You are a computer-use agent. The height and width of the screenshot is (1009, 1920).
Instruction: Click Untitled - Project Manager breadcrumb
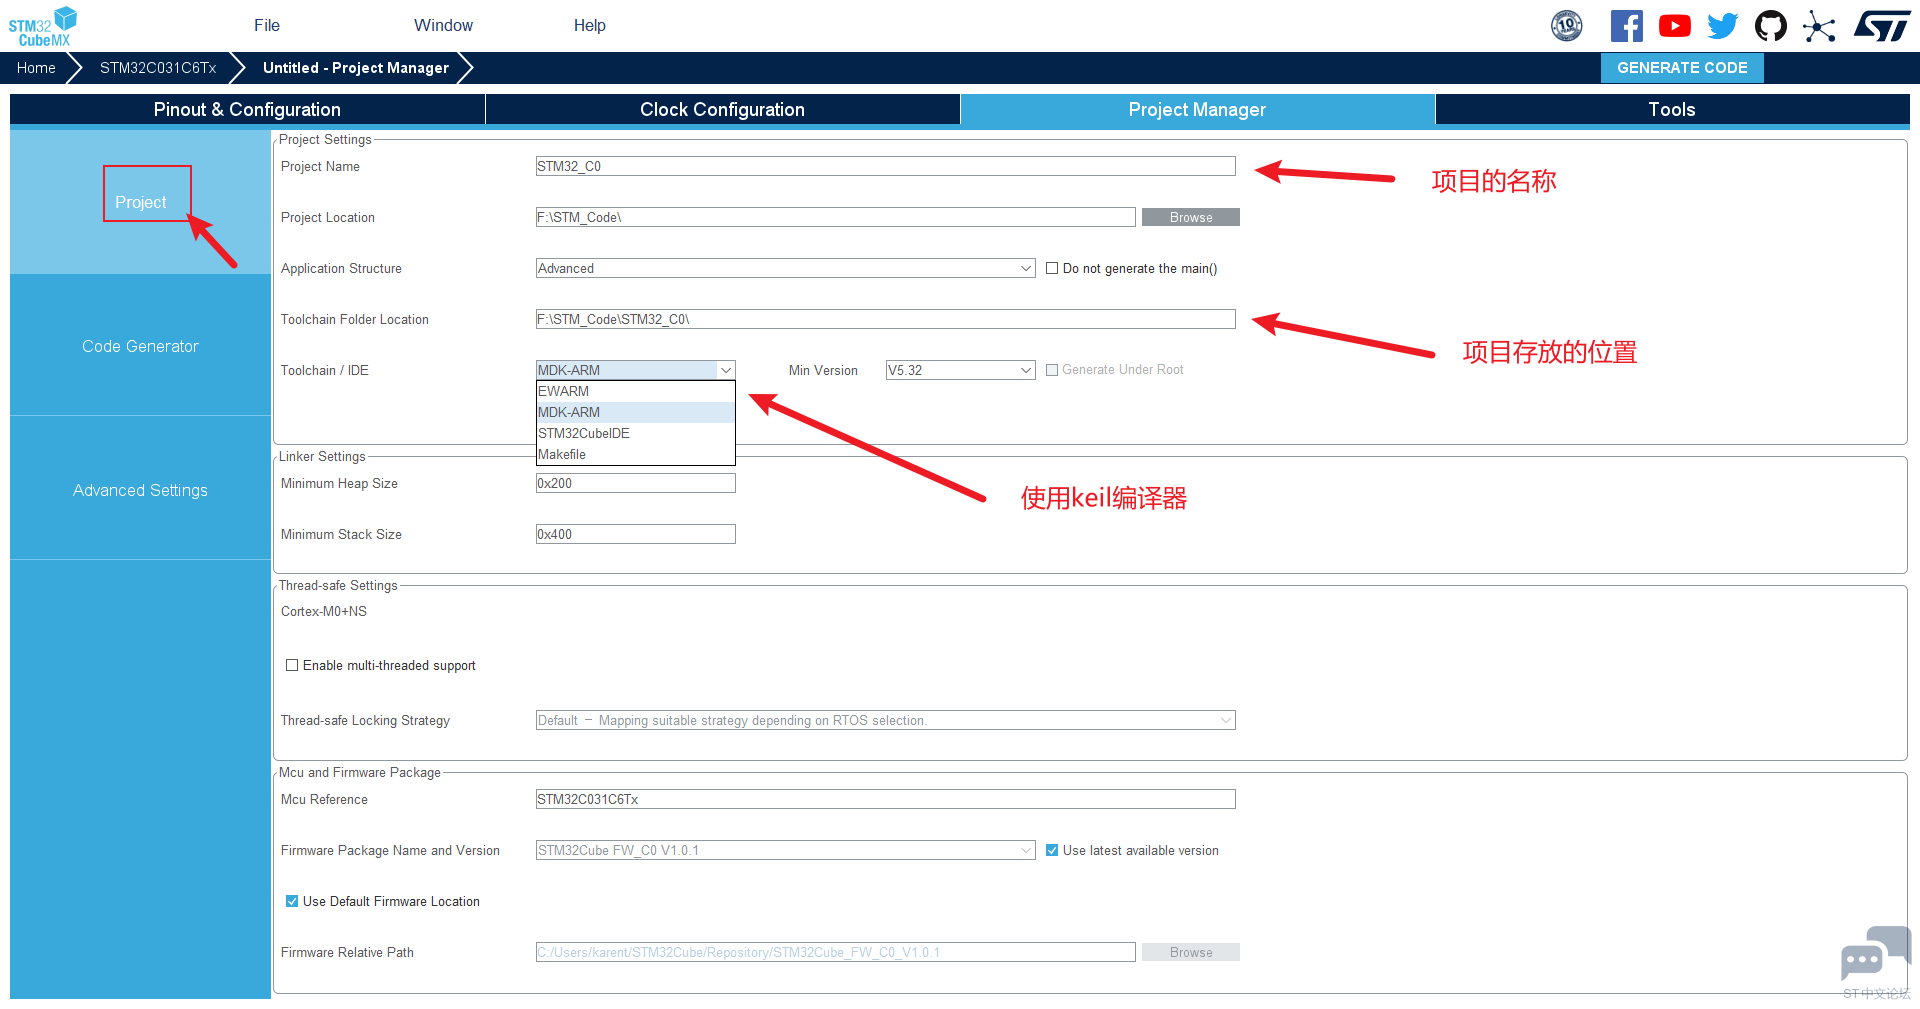click(356, 68)
